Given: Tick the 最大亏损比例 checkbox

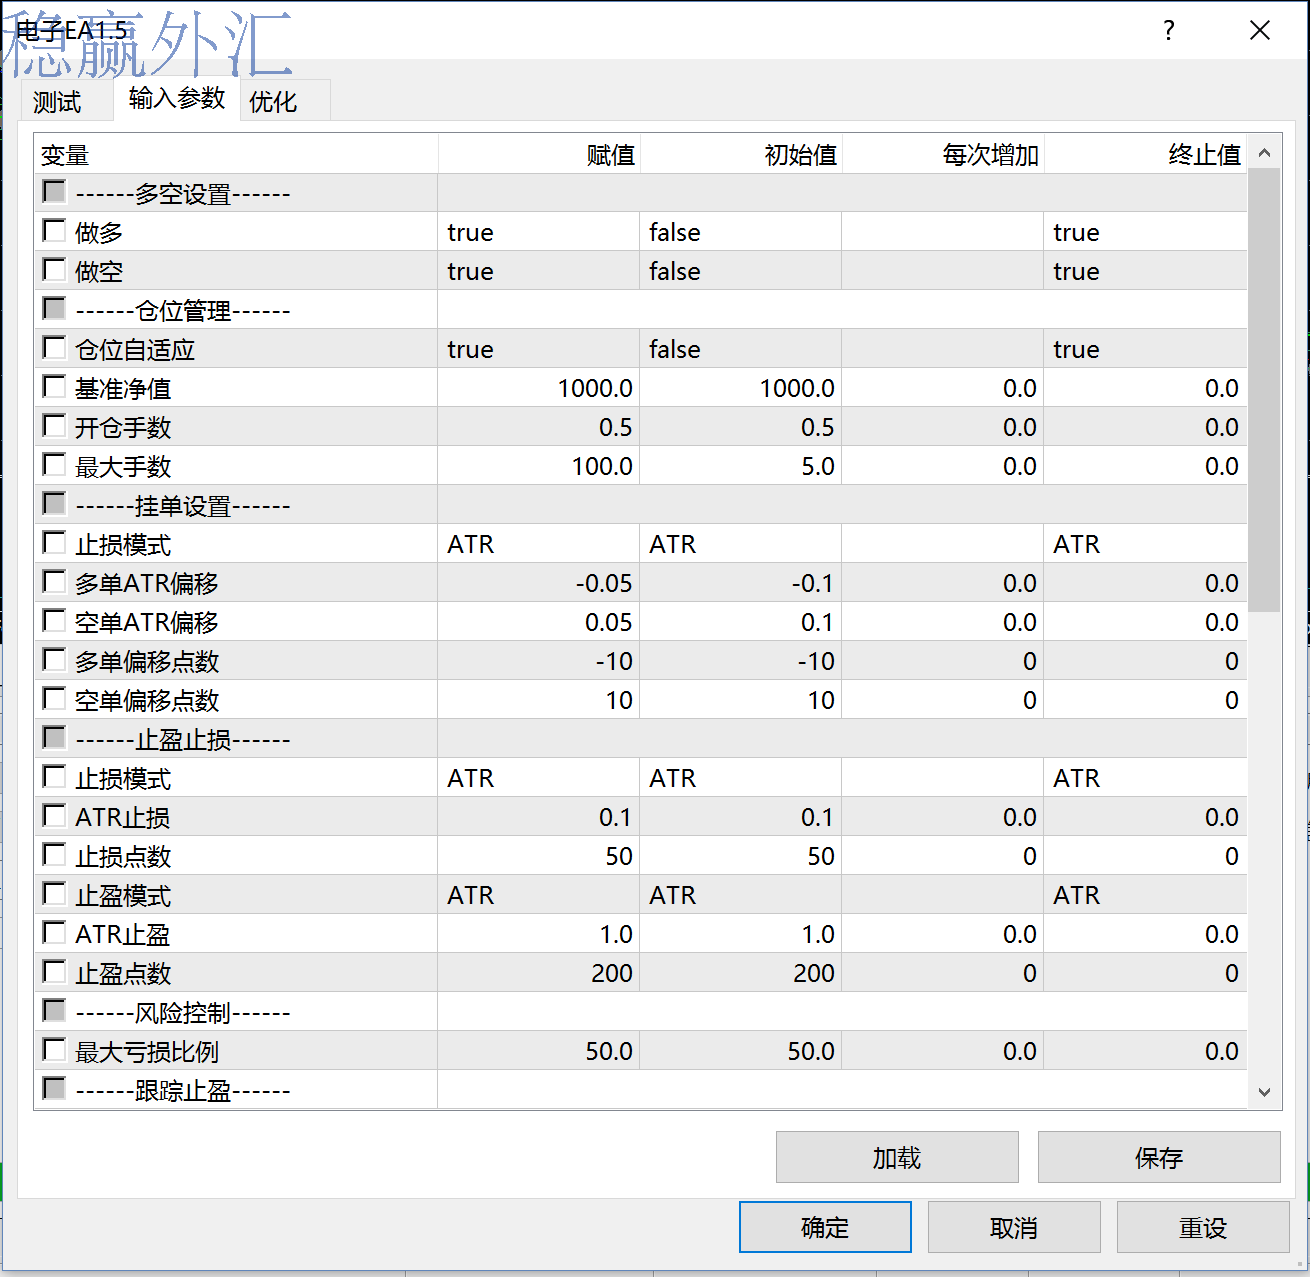Looking at the screenshot, I should click(54, 1050).
